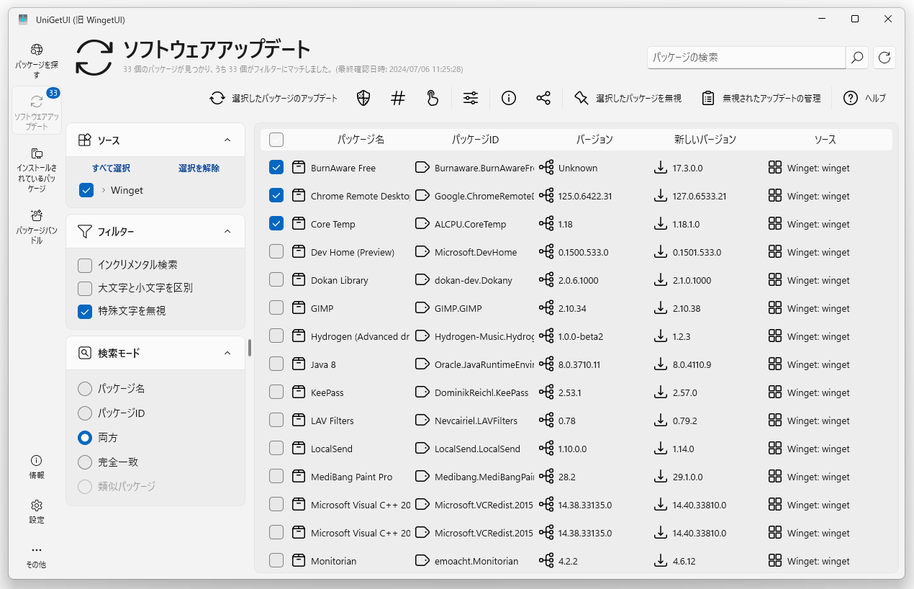Uncheck Chrome Remote Desktop row checkbox
Screen dimensions: 914x589
point(276,195)
